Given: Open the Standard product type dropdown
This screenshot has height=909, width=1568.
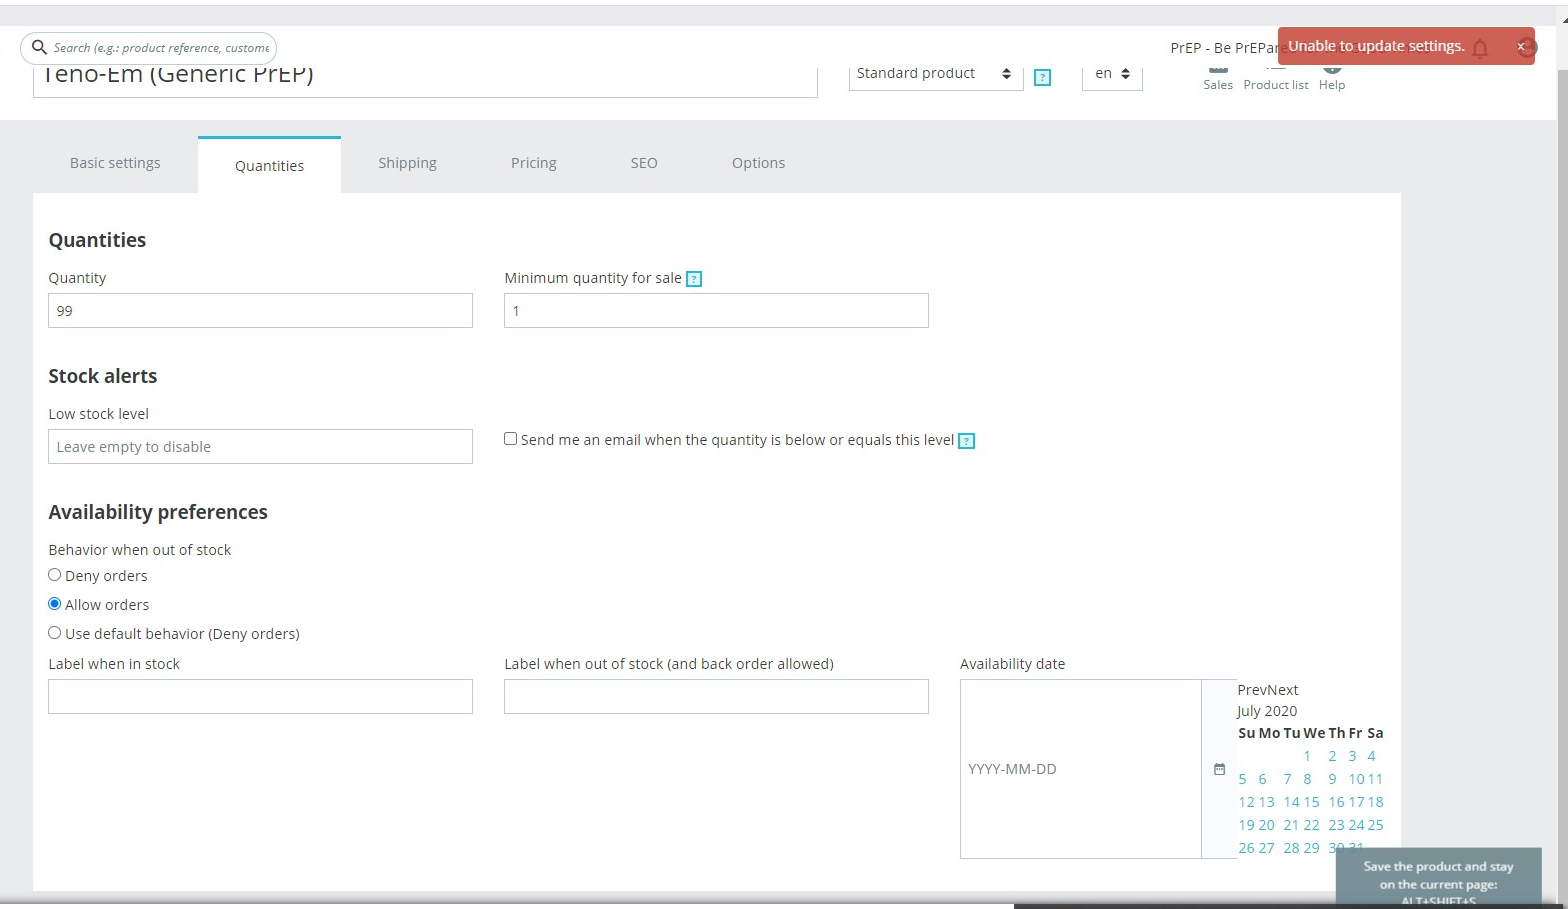Looking at the screenshot, I should click(x=936, y=74).
